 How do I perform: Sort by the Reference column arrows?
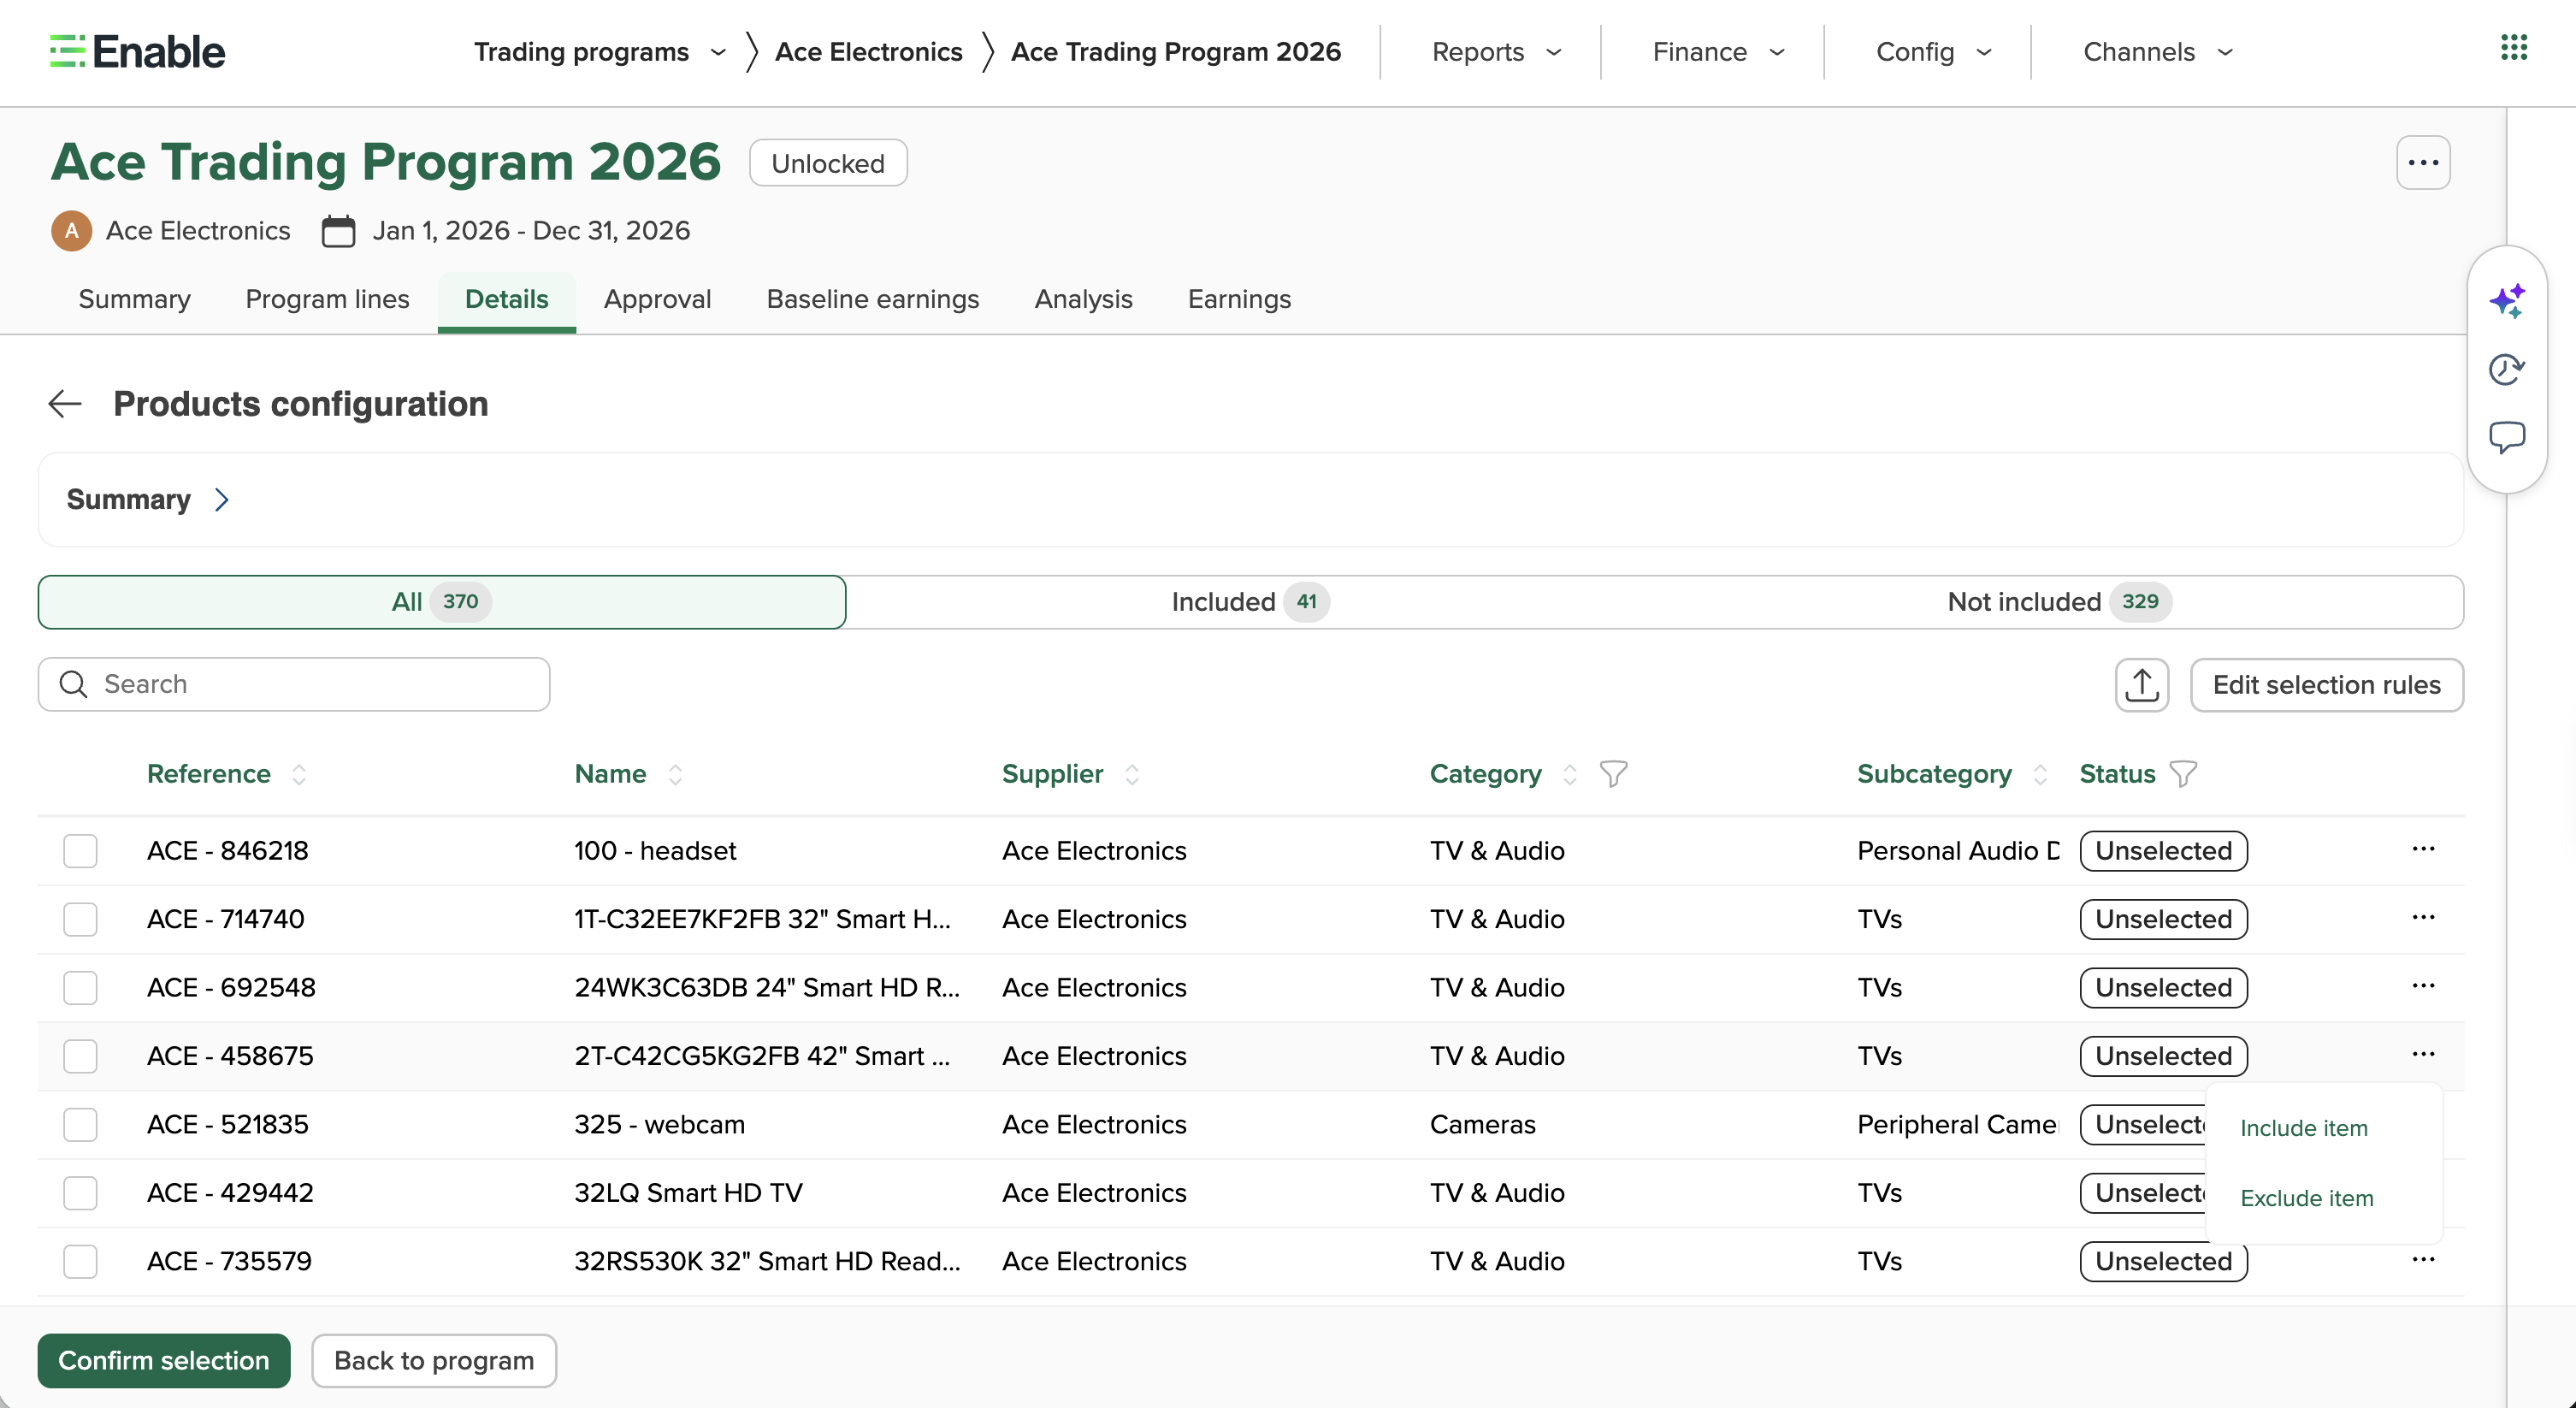pos(298,774)
